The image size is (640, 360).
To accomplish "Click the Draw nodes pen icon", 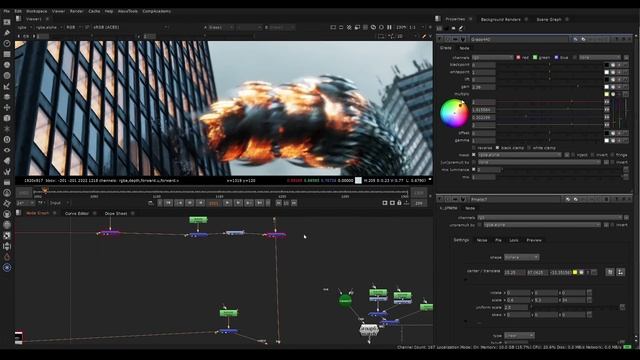I will click(7, 33).
